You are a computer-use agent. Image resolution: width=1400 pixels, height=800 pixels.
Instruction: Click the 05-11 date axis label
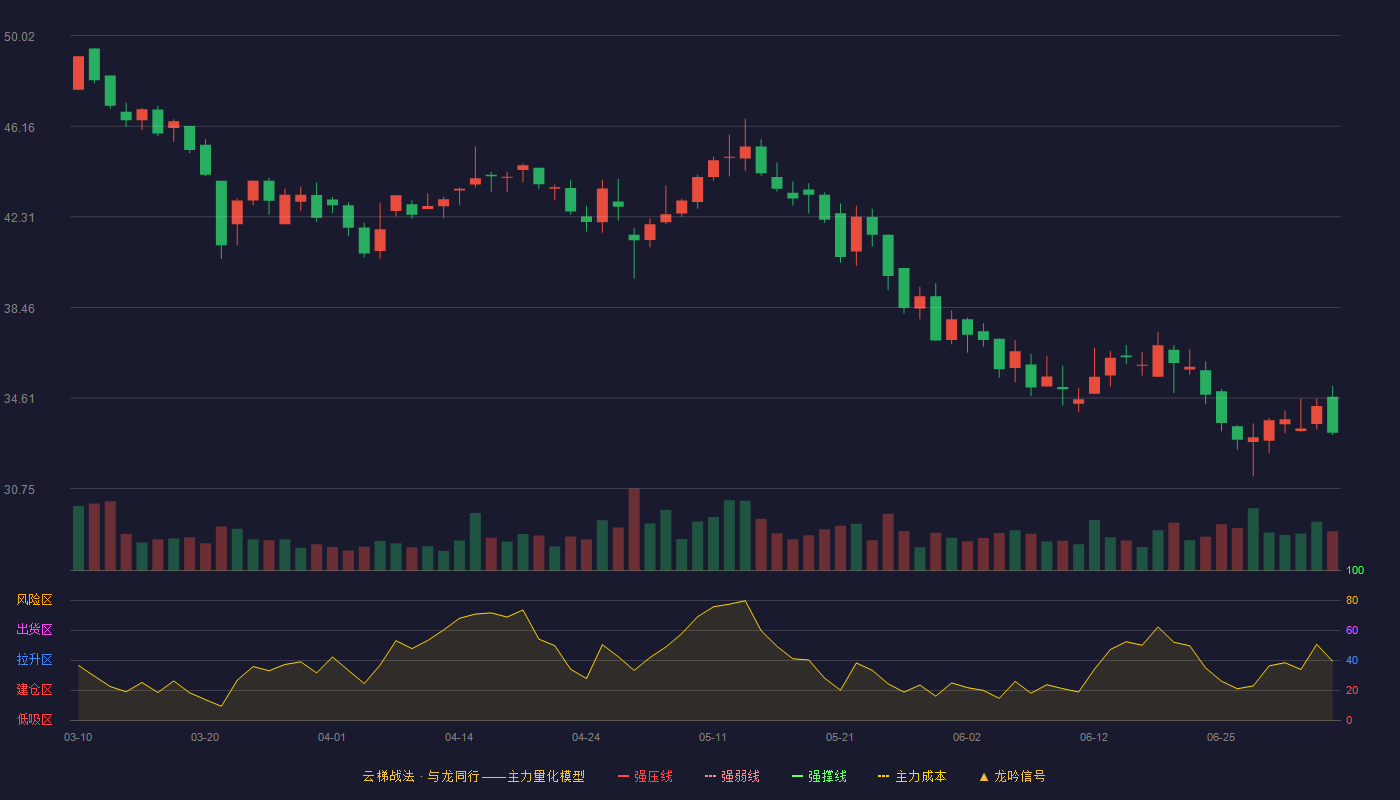coord(713,737)
